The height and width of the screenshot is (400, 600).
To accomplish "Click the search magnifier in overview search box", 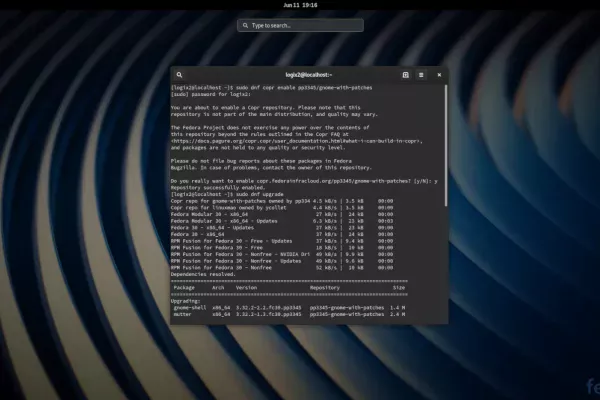I will (245, 26).
